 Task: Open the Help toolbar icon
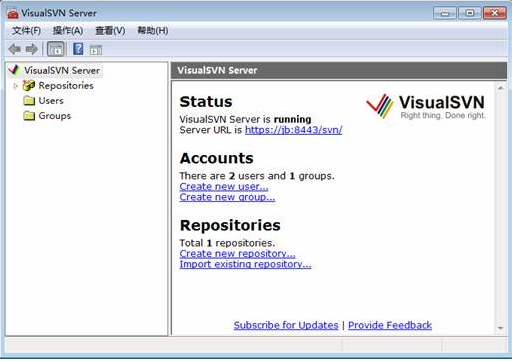(x=78, y=49)
